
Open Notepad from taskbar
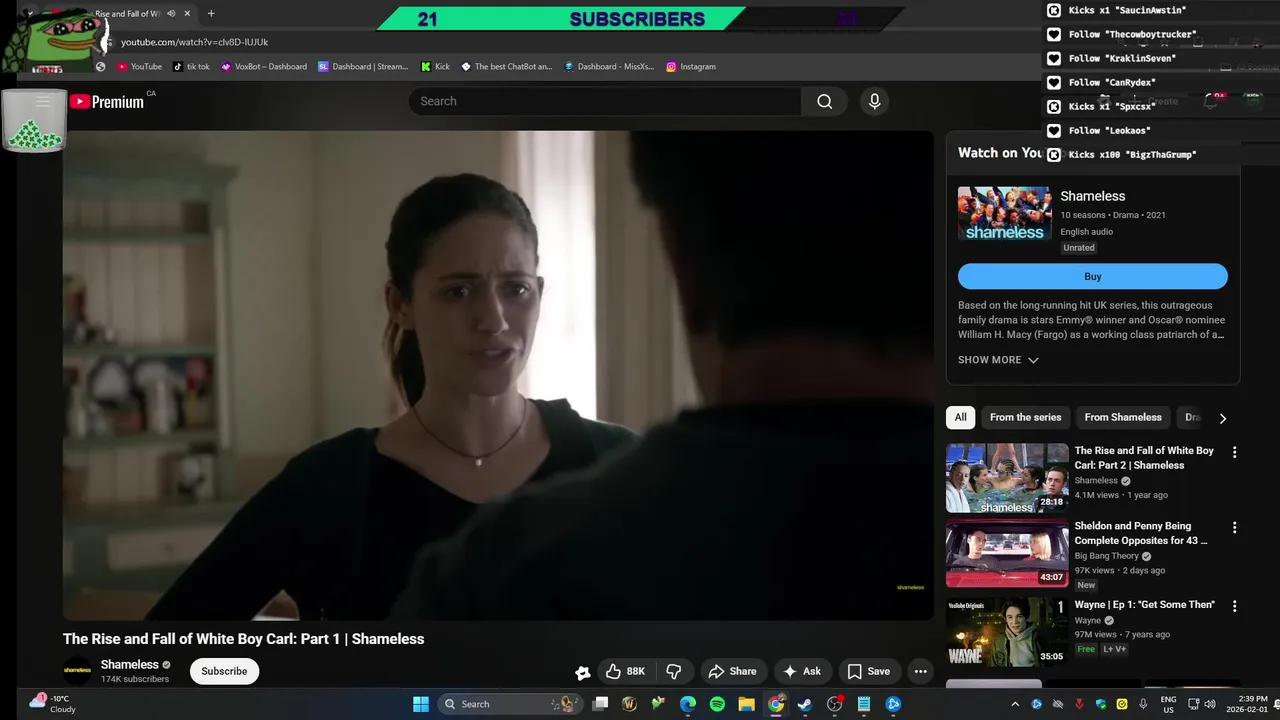(x=864, y=704)
